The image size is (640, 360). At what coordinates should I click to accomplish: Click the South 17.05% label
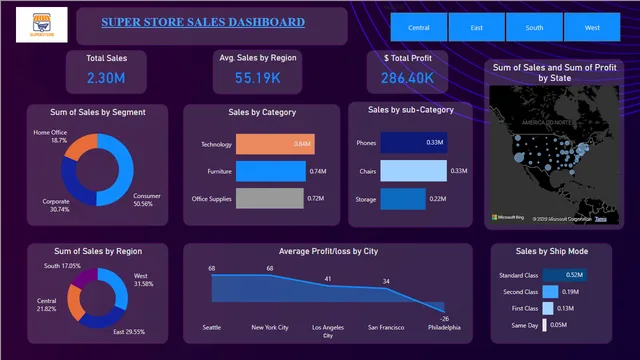pyautogui.click(x=62, y=266)
